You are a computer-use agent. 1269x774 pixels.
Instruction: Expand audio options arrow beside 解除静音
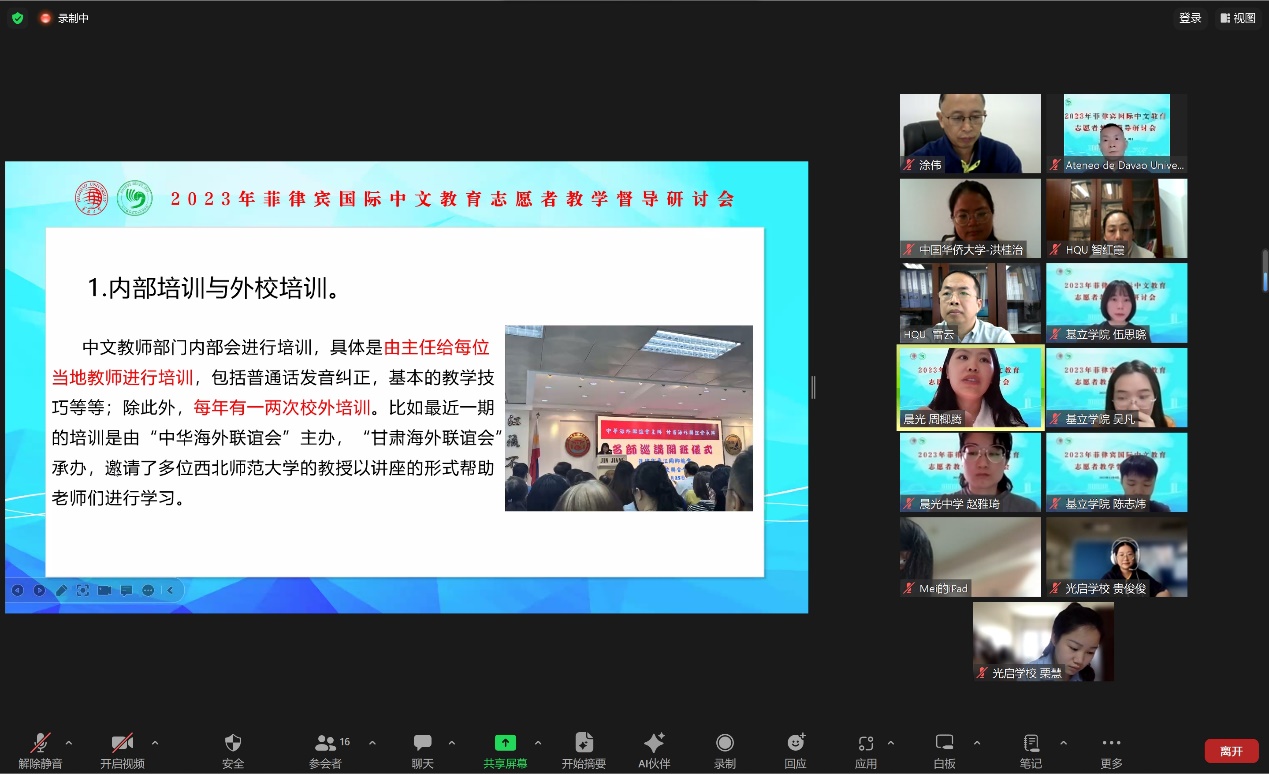(x=69, y=743)
